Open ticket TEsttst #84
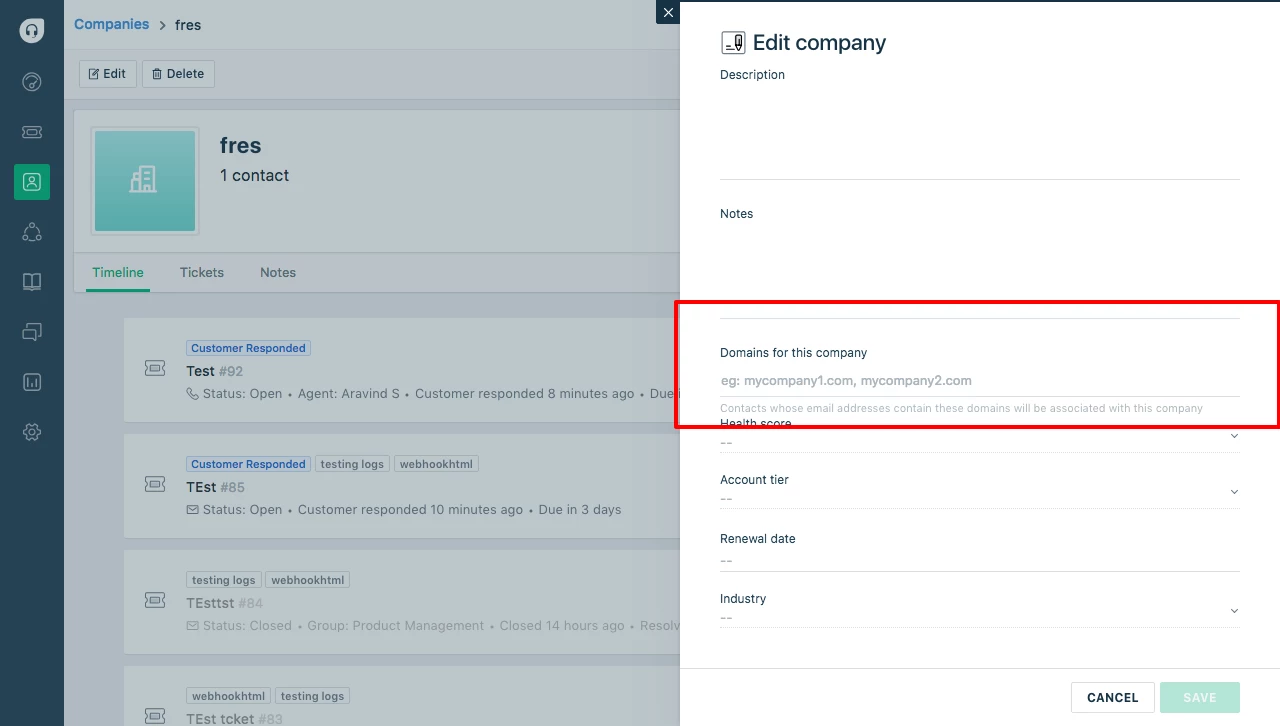The height and width of the screenshot is (726, 1280). pyautogui.click(x=224, y=603)
